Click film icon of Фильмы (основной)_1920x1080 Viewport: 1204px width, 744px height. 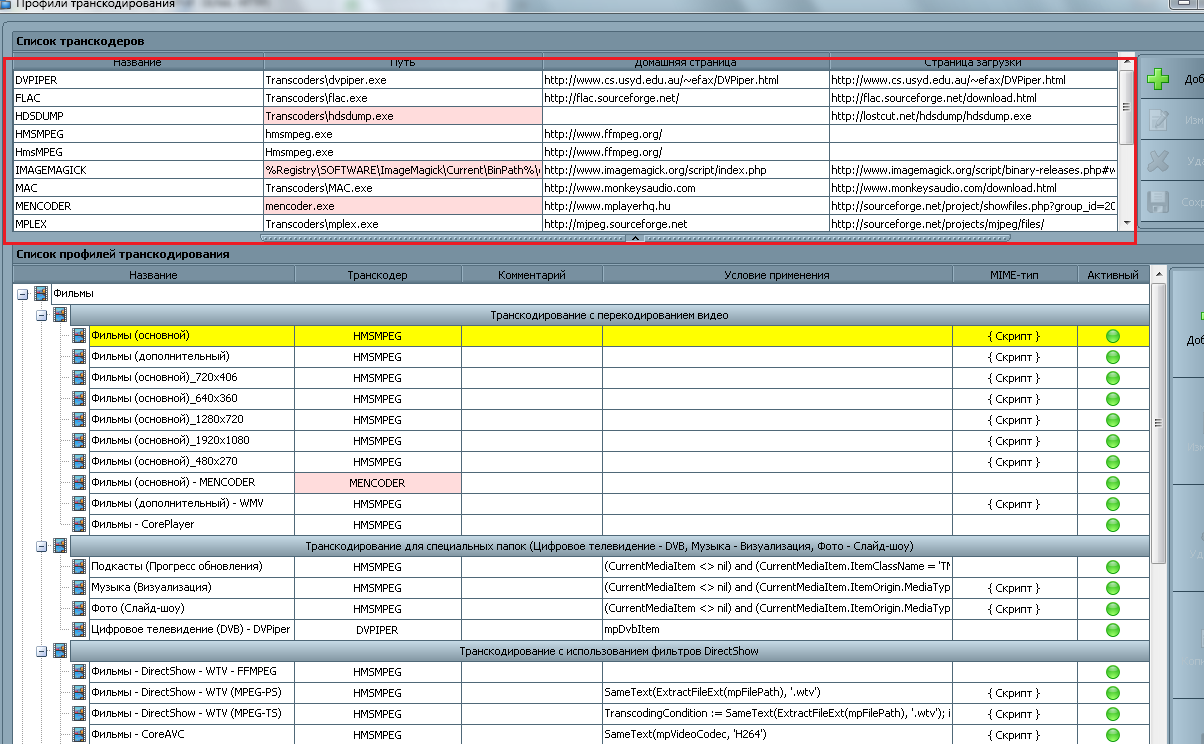(x=79, y=441)
